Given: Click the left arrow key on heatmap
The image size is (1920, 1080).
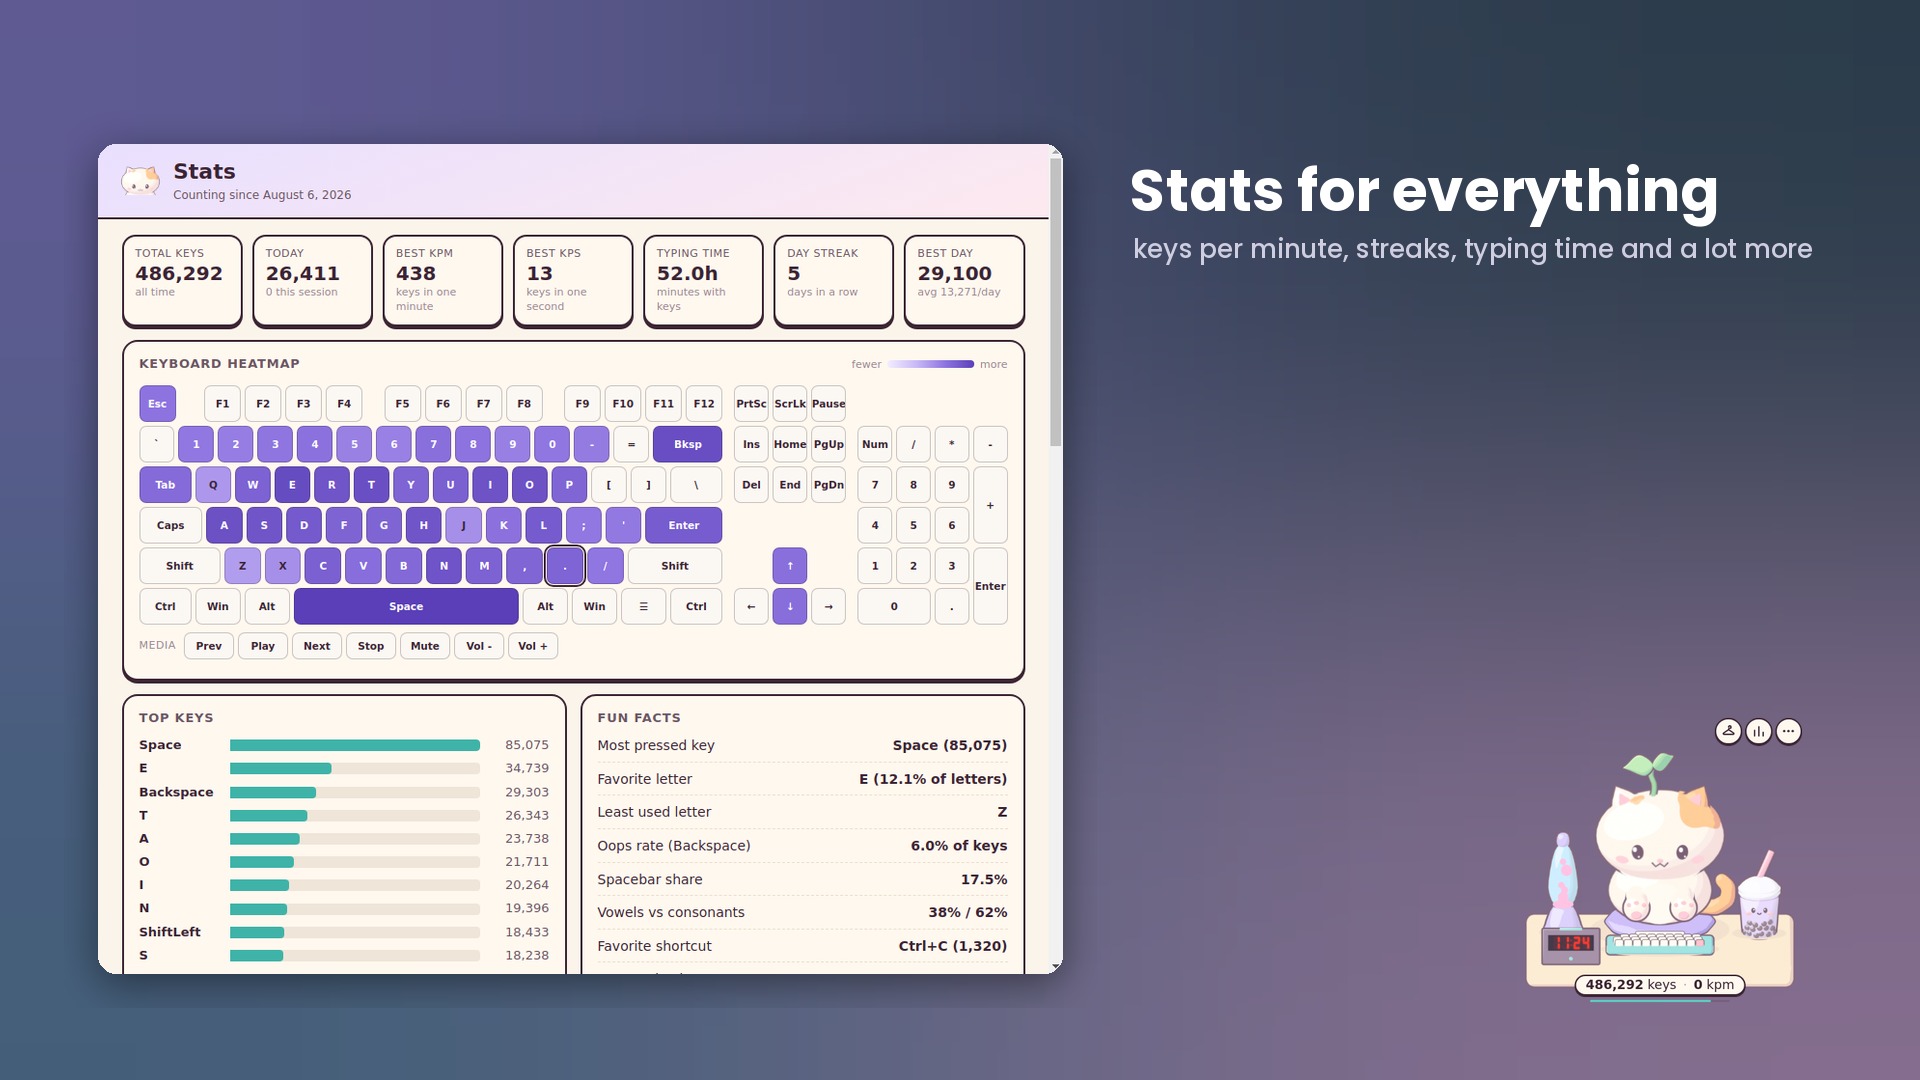Looking at the screenshot, I should [751, 606].
